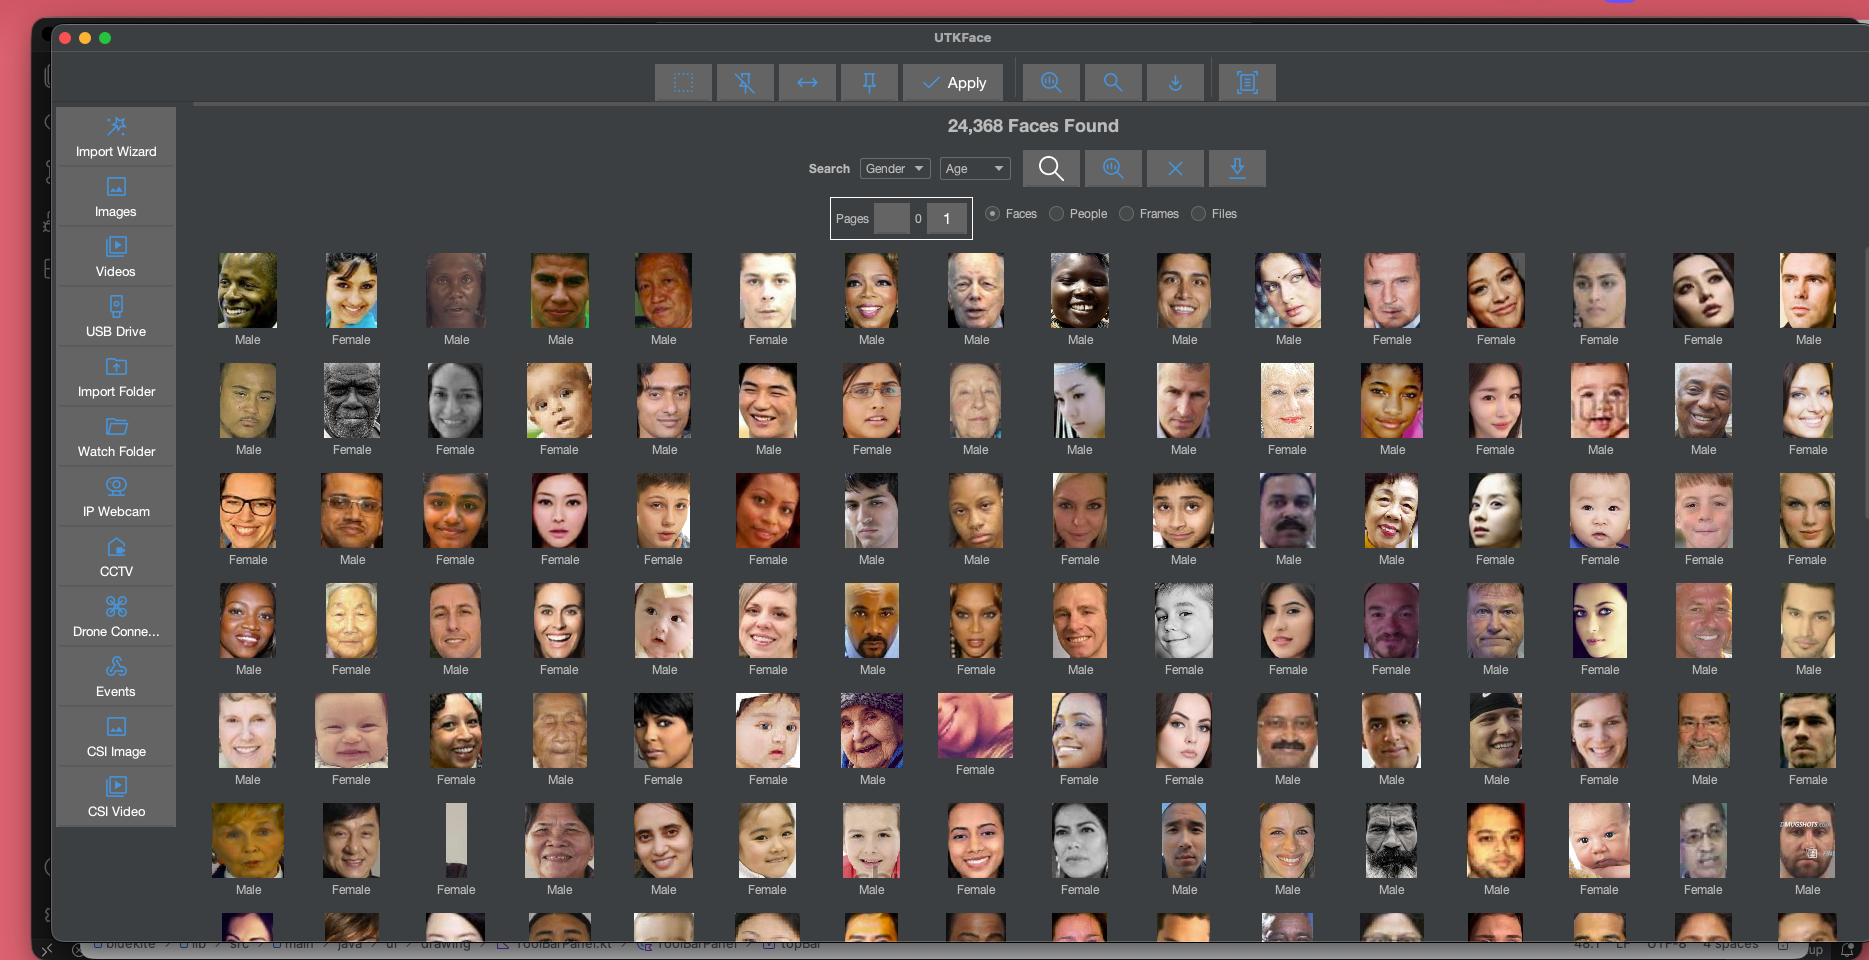Launch the Import Wizard

(x=116, y=137)
